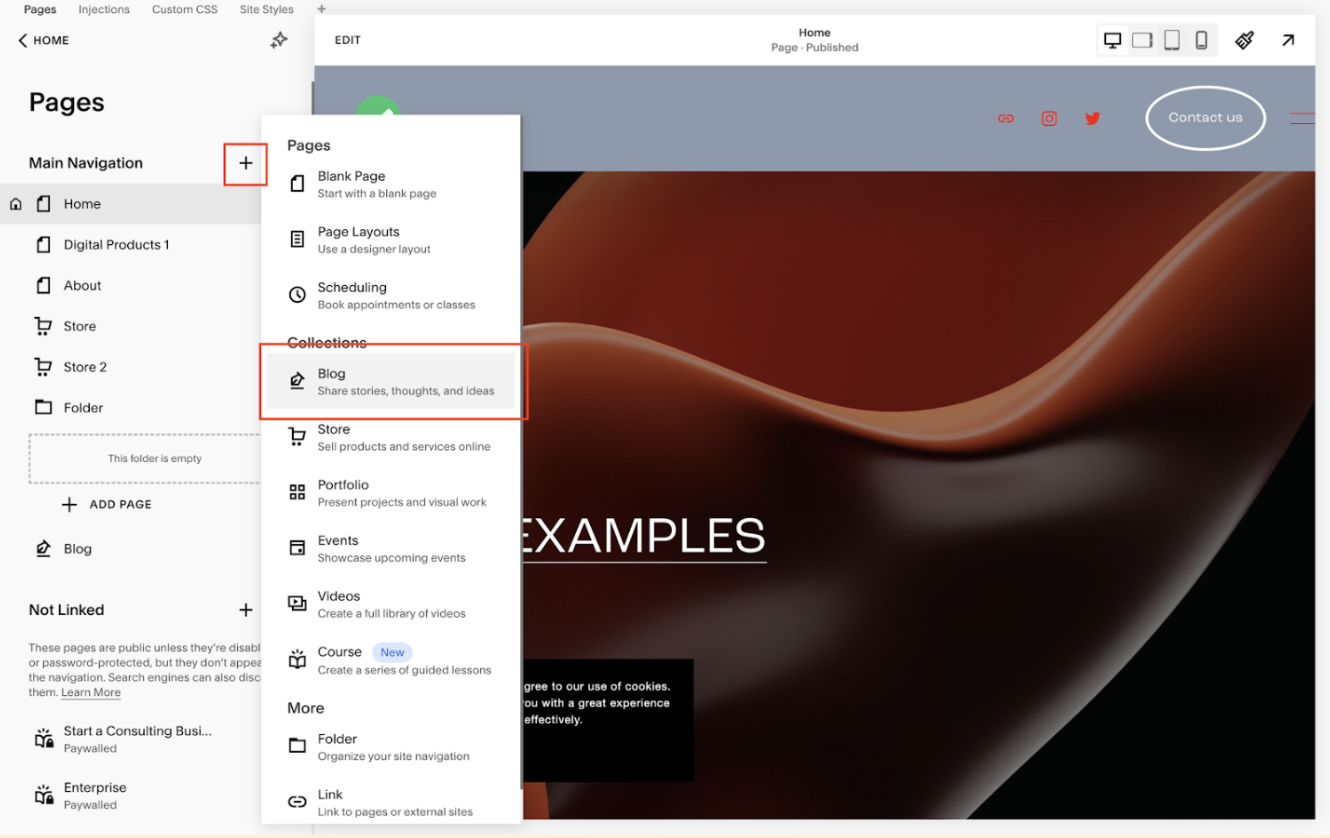Click the home icon beside the Home page
1330x838 pixels.
[15, 203]
